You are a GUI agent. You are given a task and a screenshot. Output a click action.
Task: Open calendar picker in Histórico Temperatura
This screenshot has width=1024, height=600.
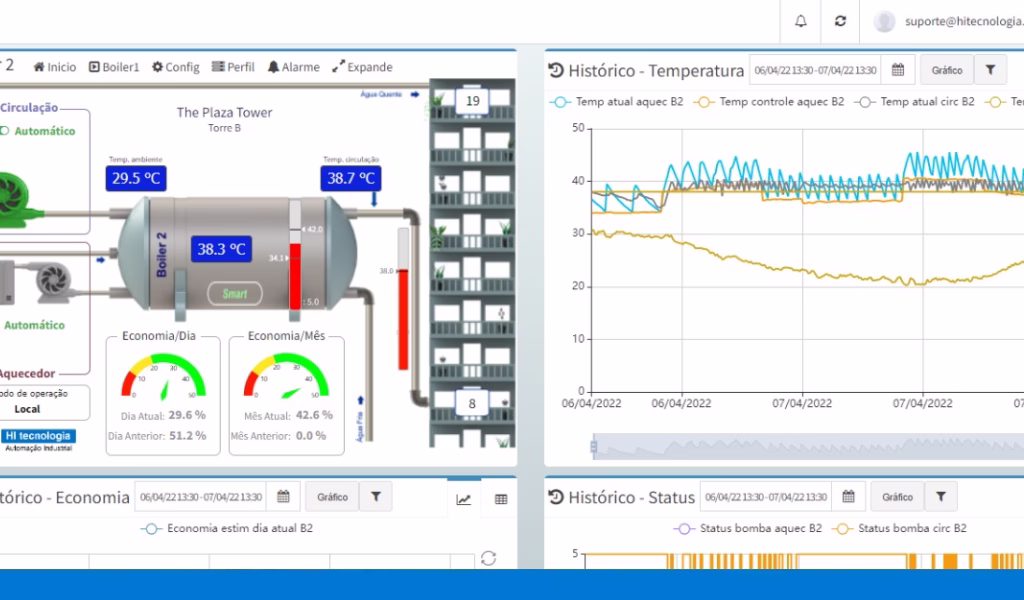click(x=898, y=70)
